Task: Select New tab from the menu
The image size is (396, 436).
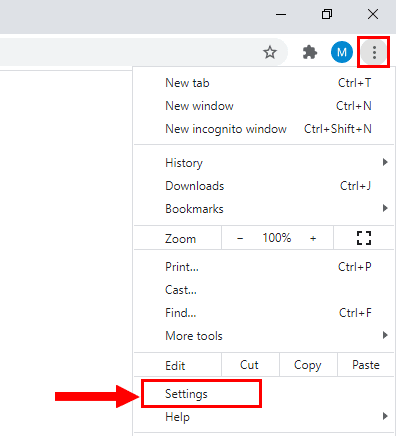Action: click(x=264, y=83)
